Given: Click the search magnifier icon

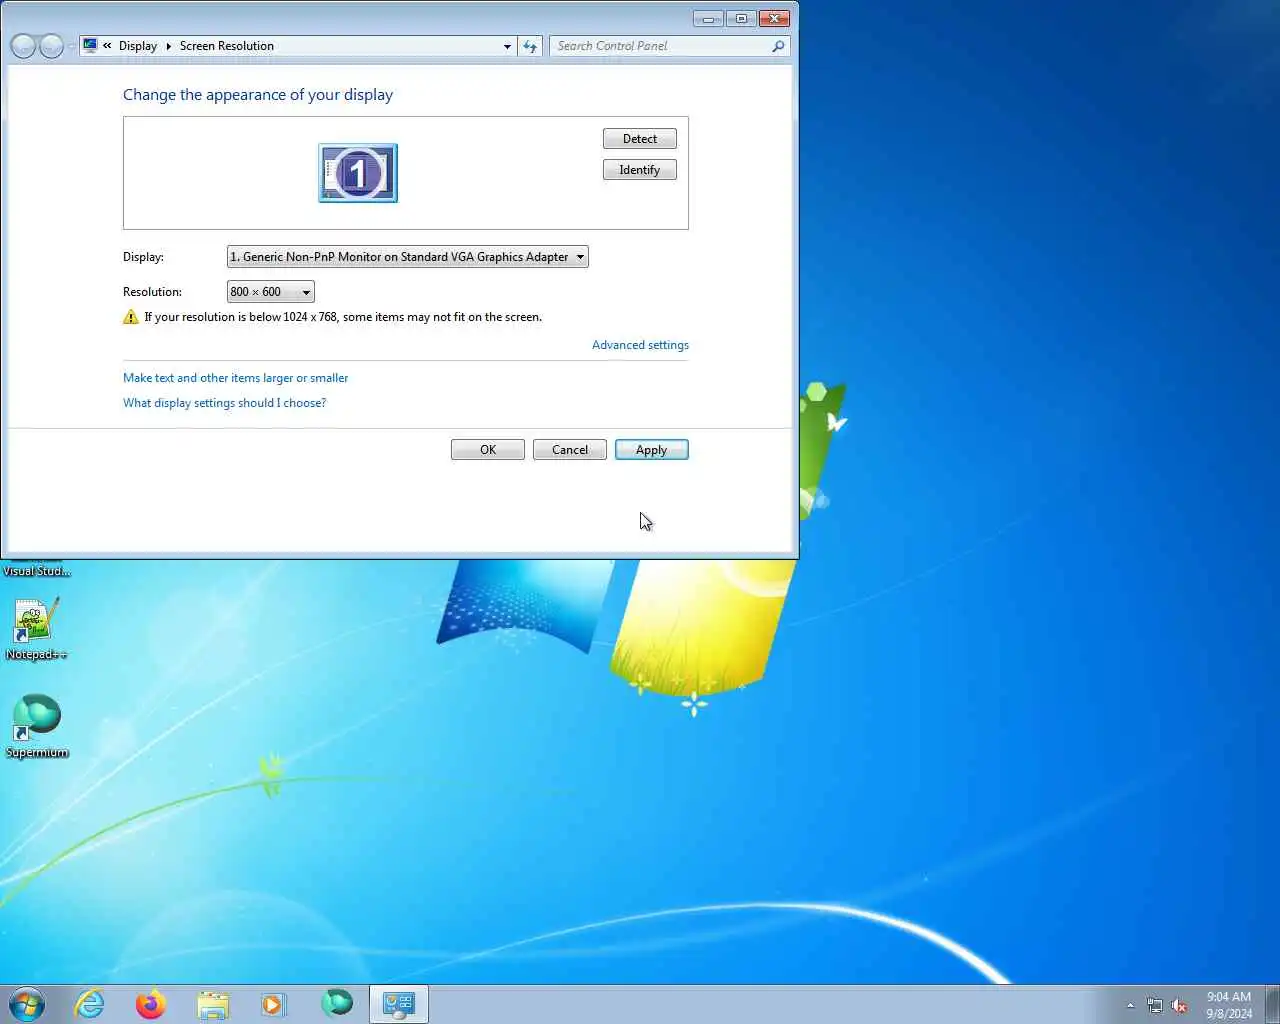Looking at the screenshot, I should pos(778,46).
